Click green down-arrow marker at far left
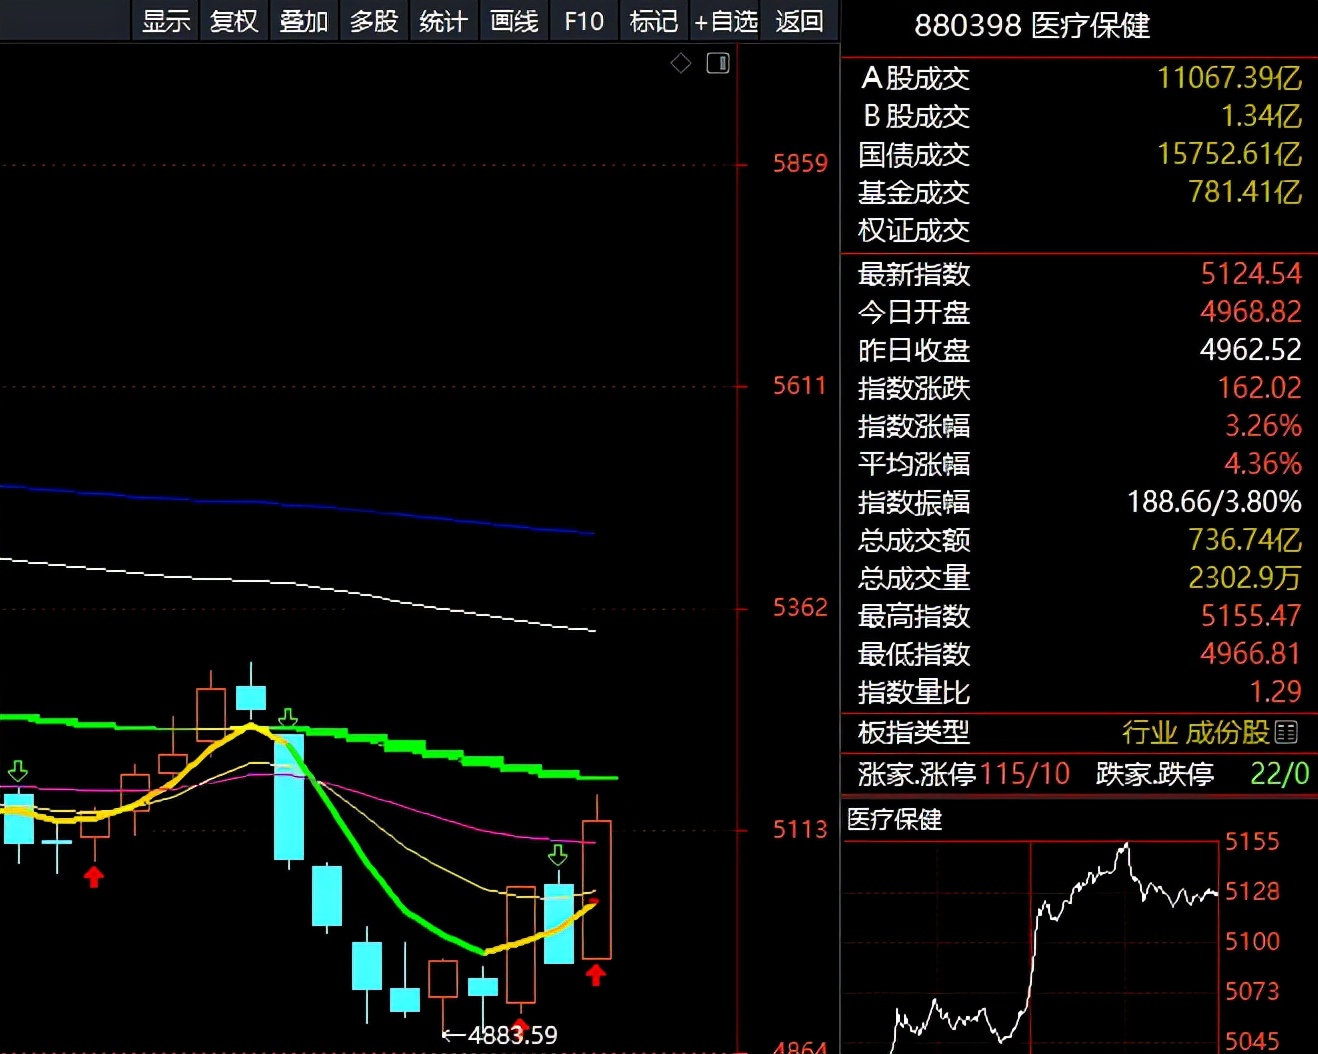This screenshot has height=1054, width=1318. point(18,771)
